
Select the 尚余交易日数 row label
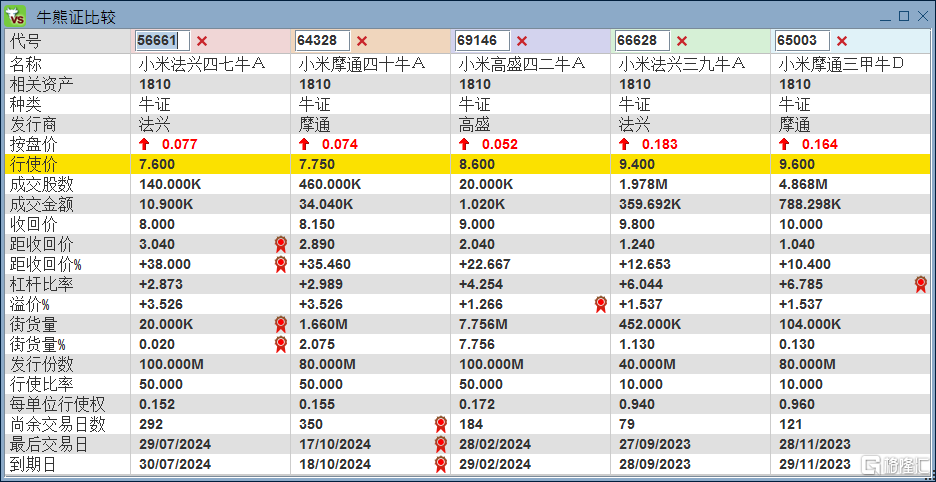(x=58, y=425)
